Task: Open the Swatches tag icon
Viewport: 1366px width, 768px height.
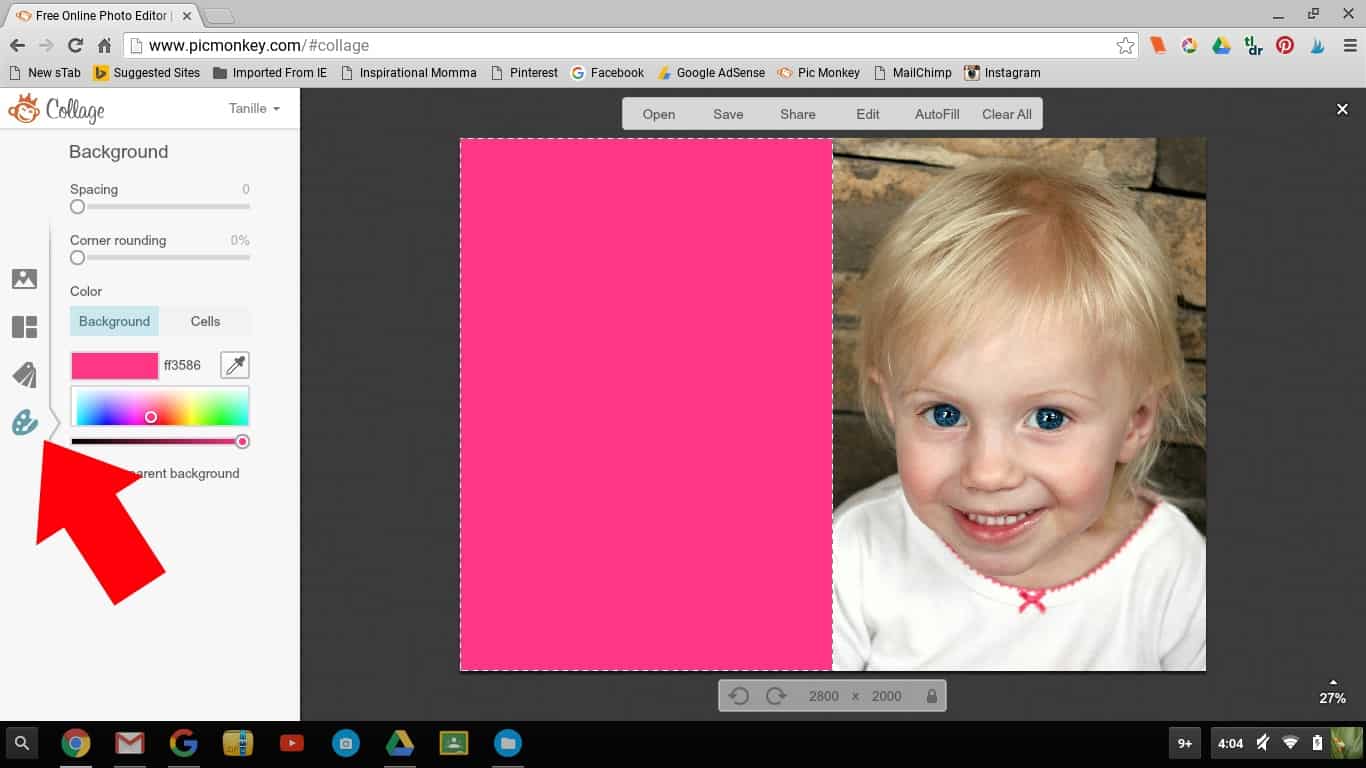Action: (24, 375)
